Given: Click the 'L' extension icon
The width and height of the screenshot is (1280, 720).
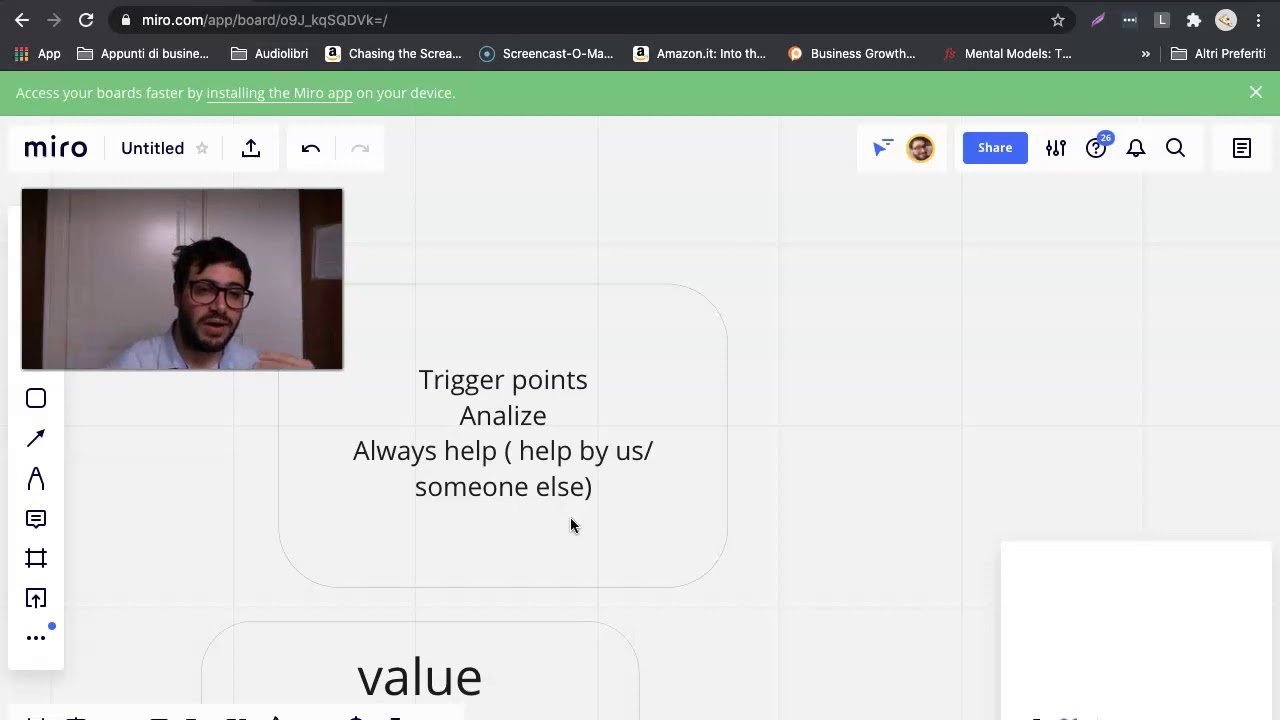Looking at the screenshot, I should pos(1162,20).
